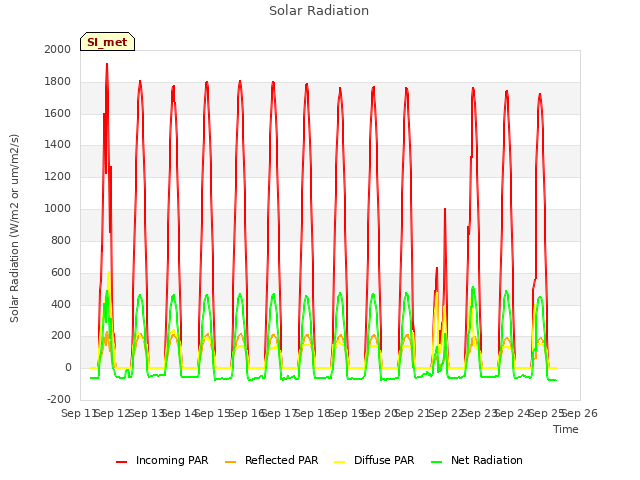
Task: Click the 1400 y-axis tick label
Action: click(x=58, y=144)
